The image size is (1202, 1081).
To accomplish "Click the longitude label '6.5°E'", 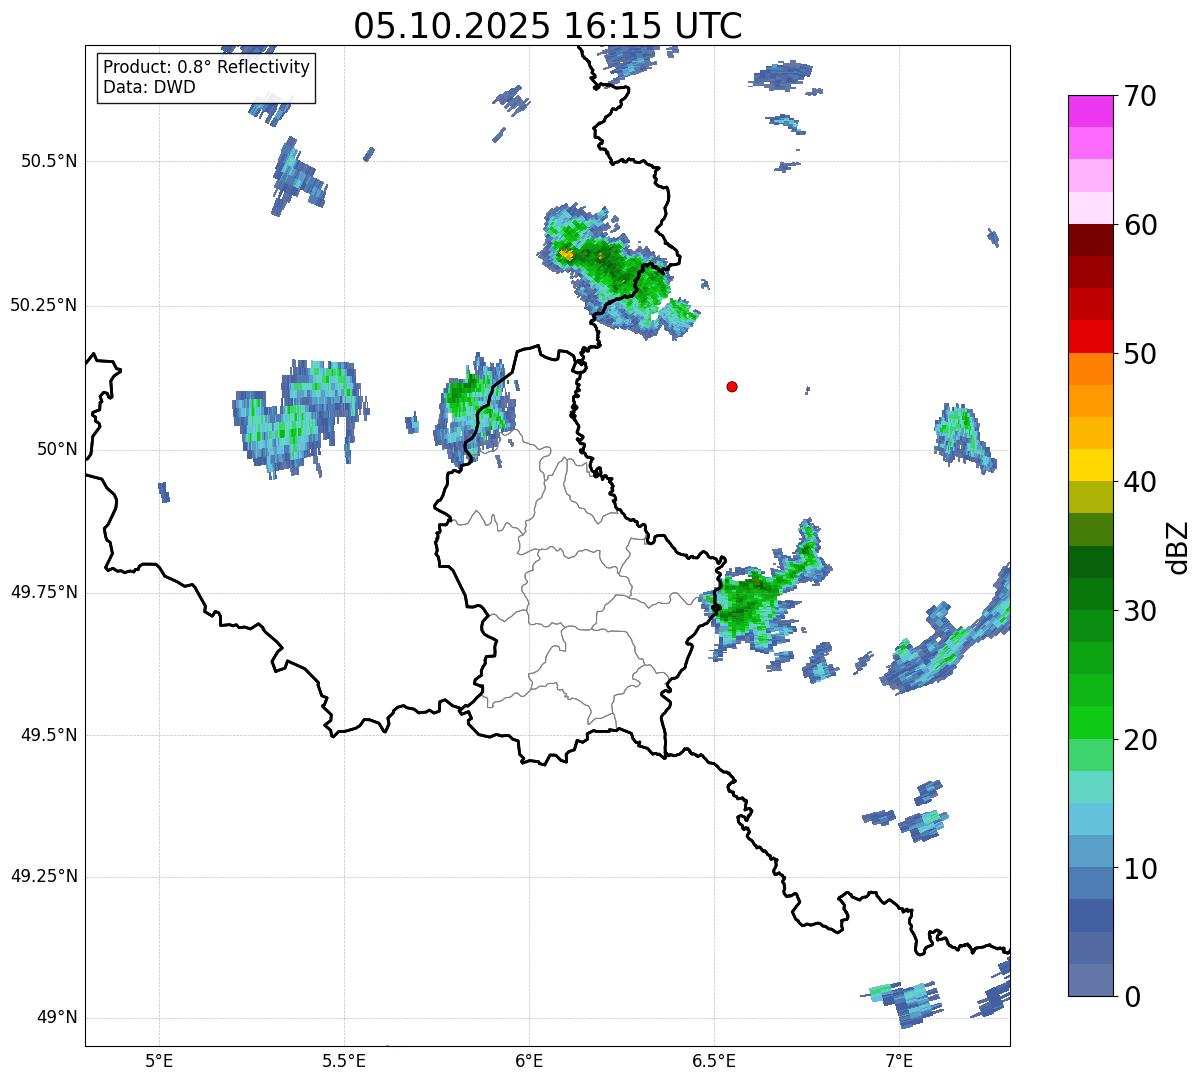I will click(715, 1060).
